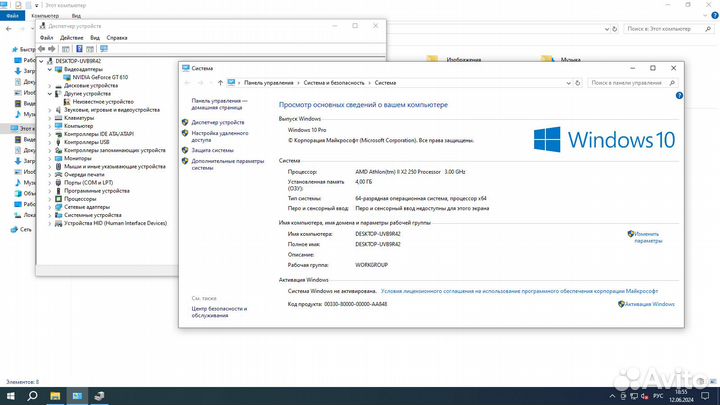Viewport: 720px width, 405px height.
Task: Click Изменить параметры link
Action: pyautogui.click(x=648, y=237)
